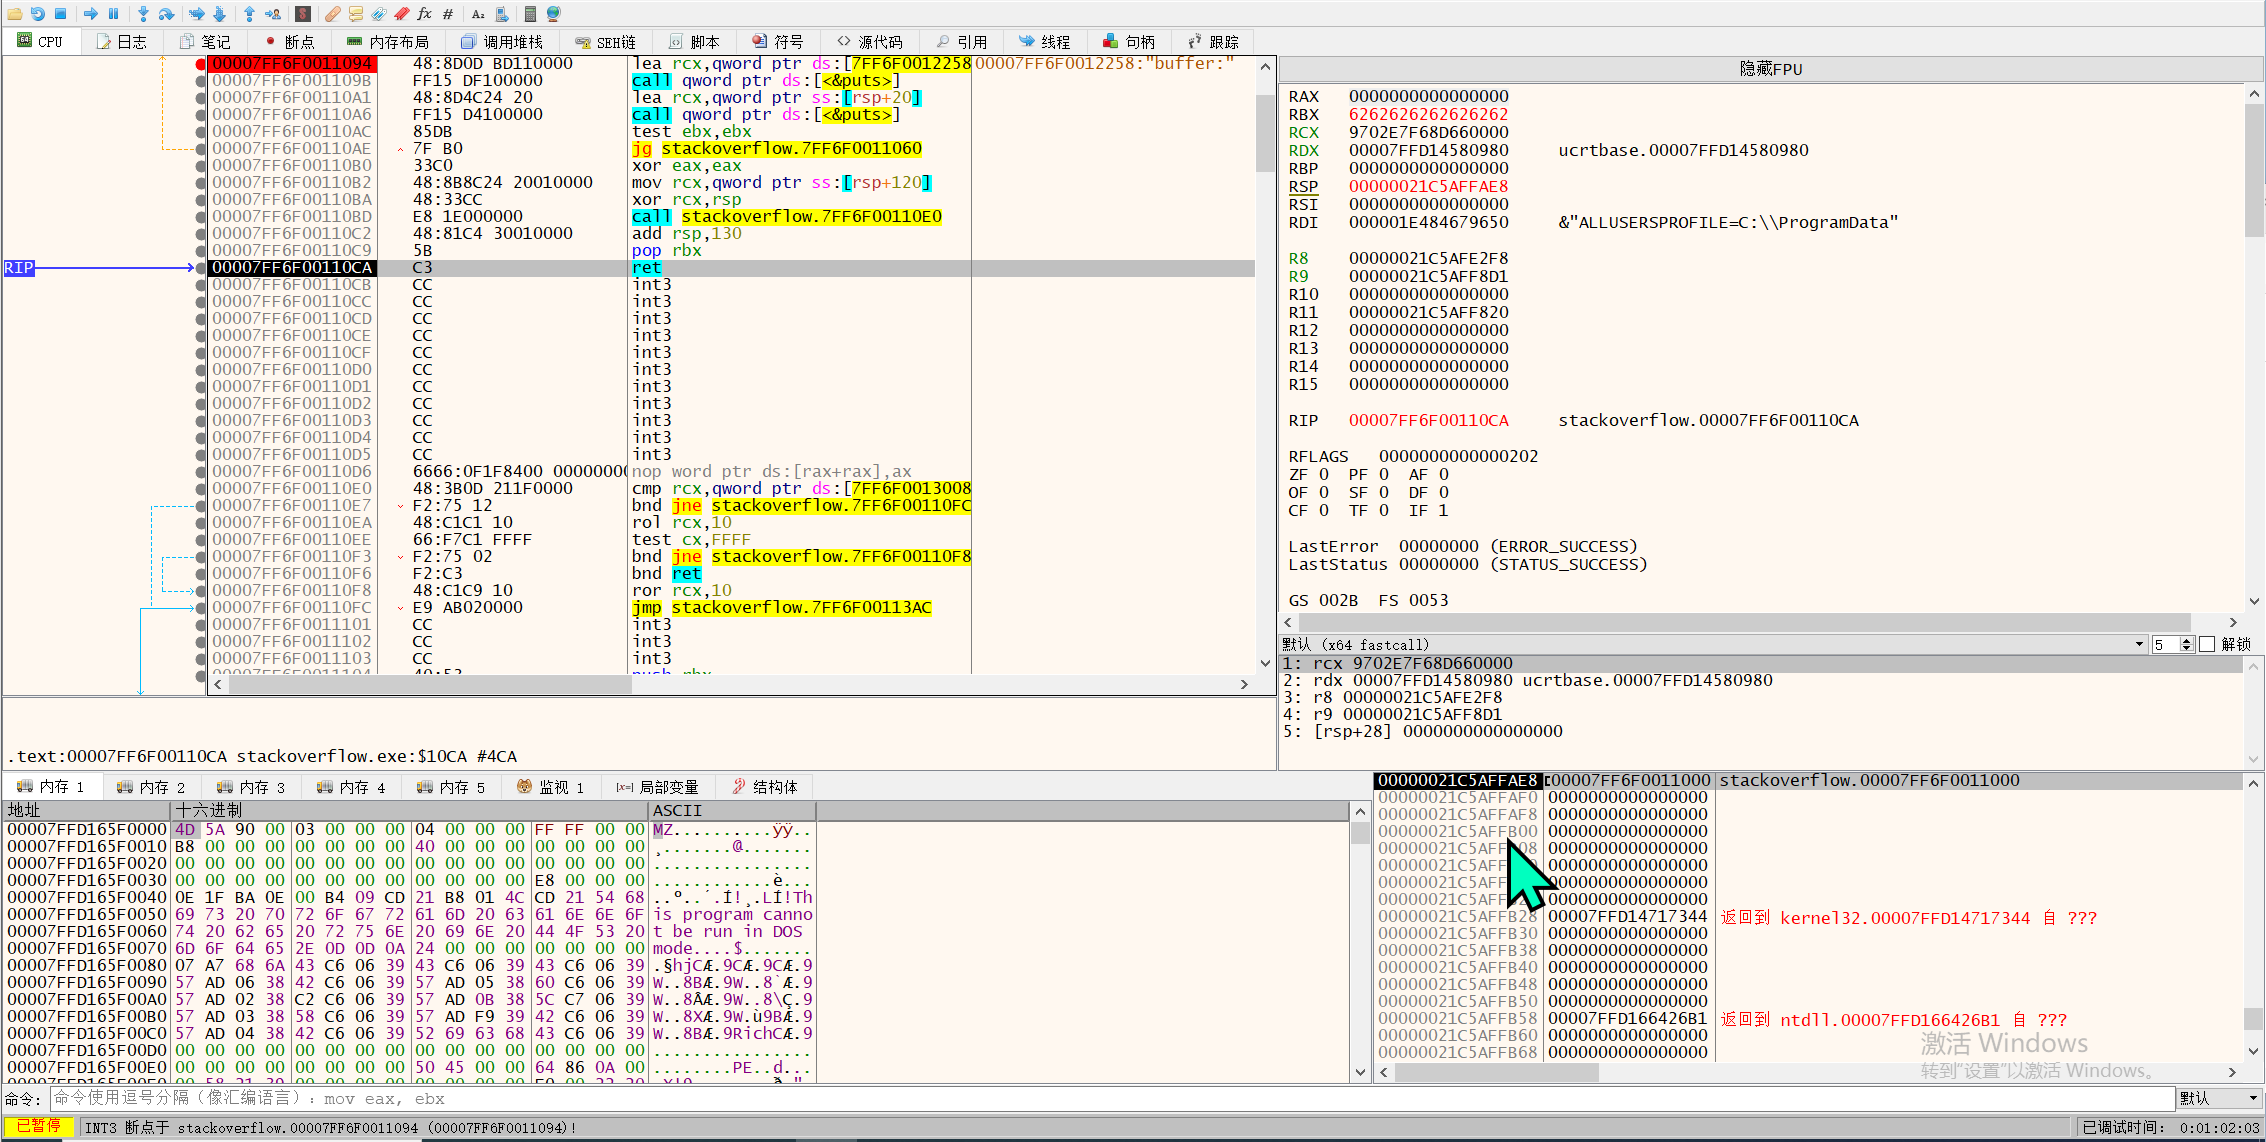The height and width of the screenshot is (1142, 2266).
Task: Select dump tab 内存 2
Action: (151, 787)
